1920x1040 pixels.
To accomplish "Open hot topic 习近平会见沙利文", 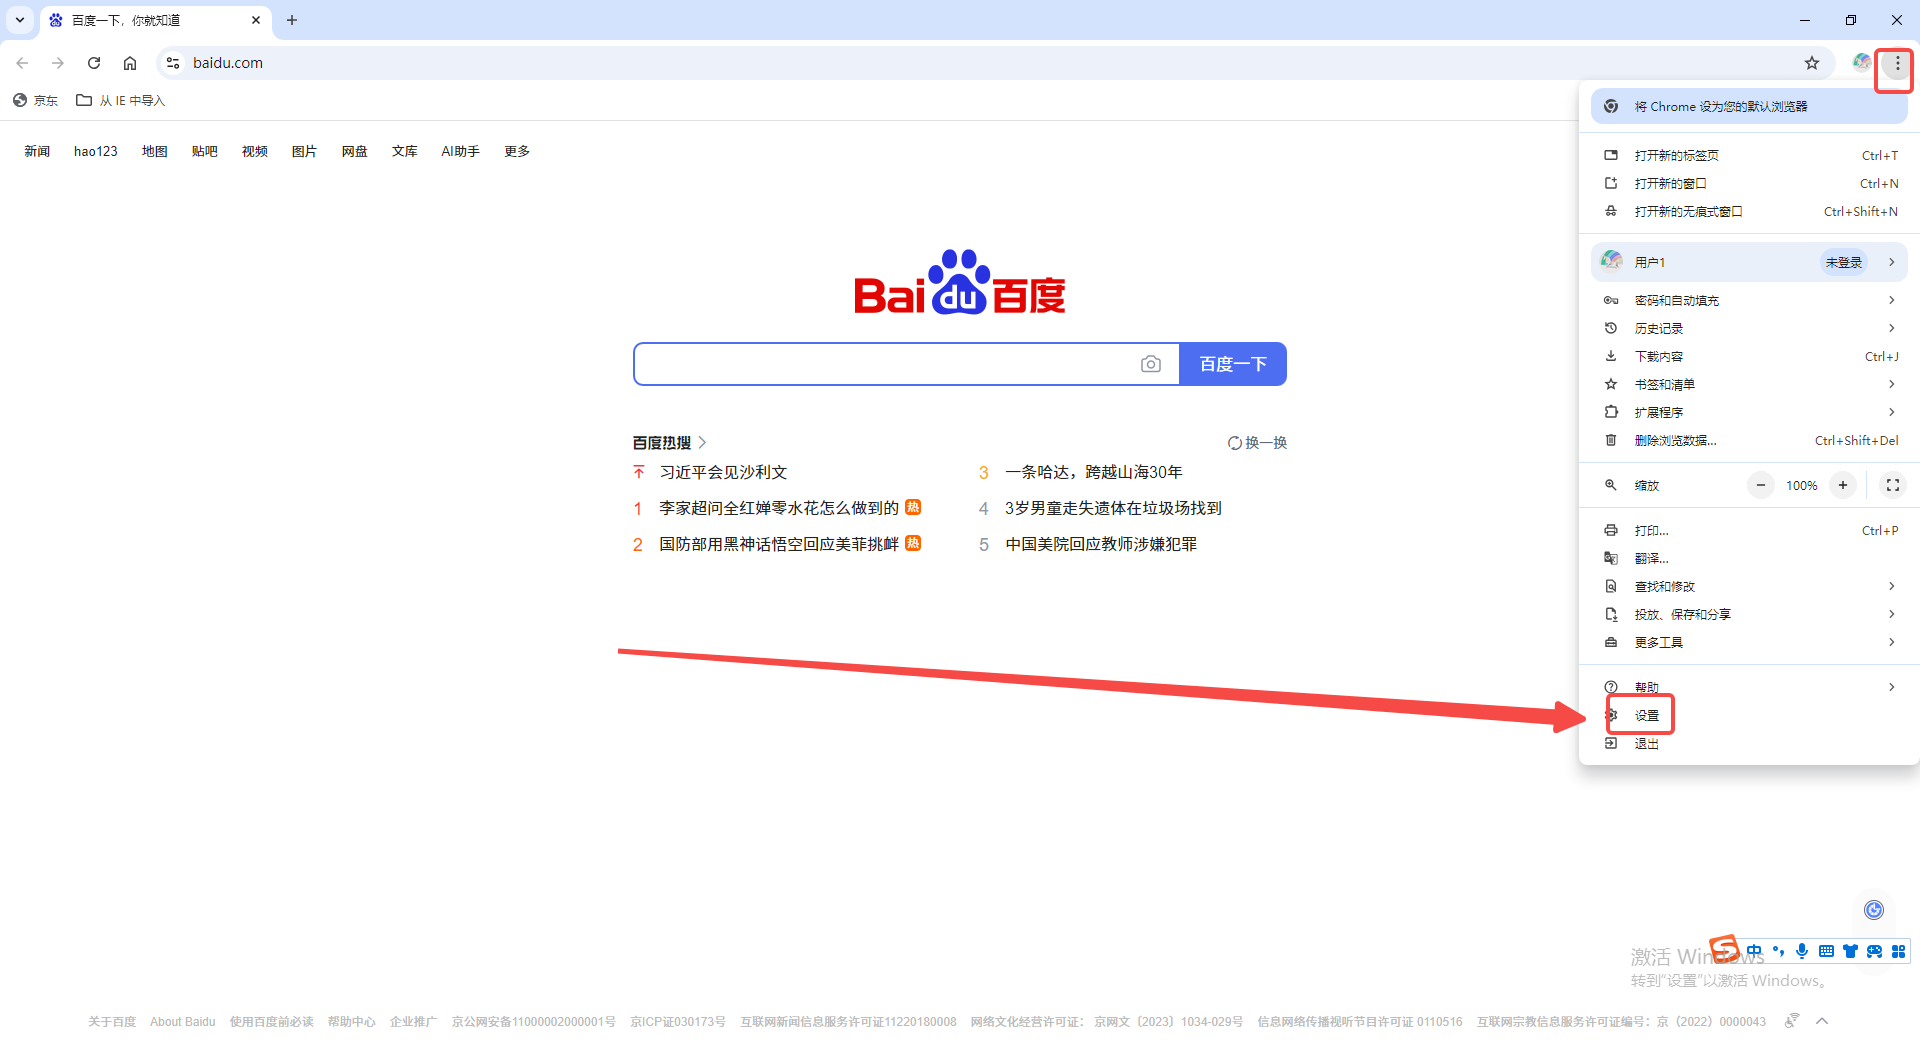I will [x=723, y=472].
